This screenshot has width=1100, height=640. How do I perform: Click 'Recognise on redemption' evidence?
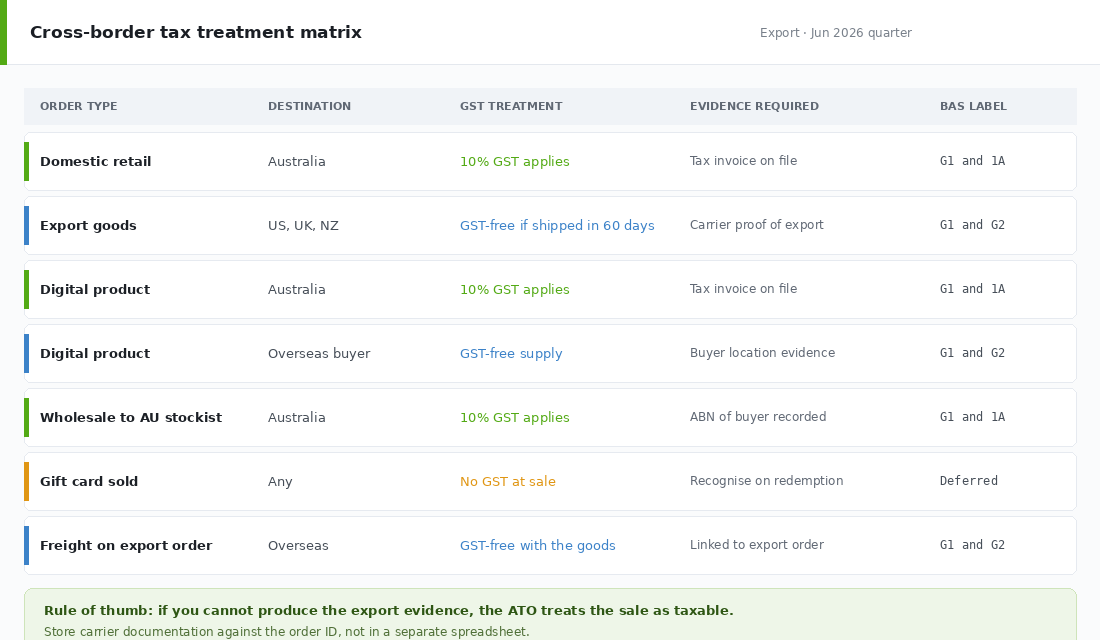[x=766, y=481]
